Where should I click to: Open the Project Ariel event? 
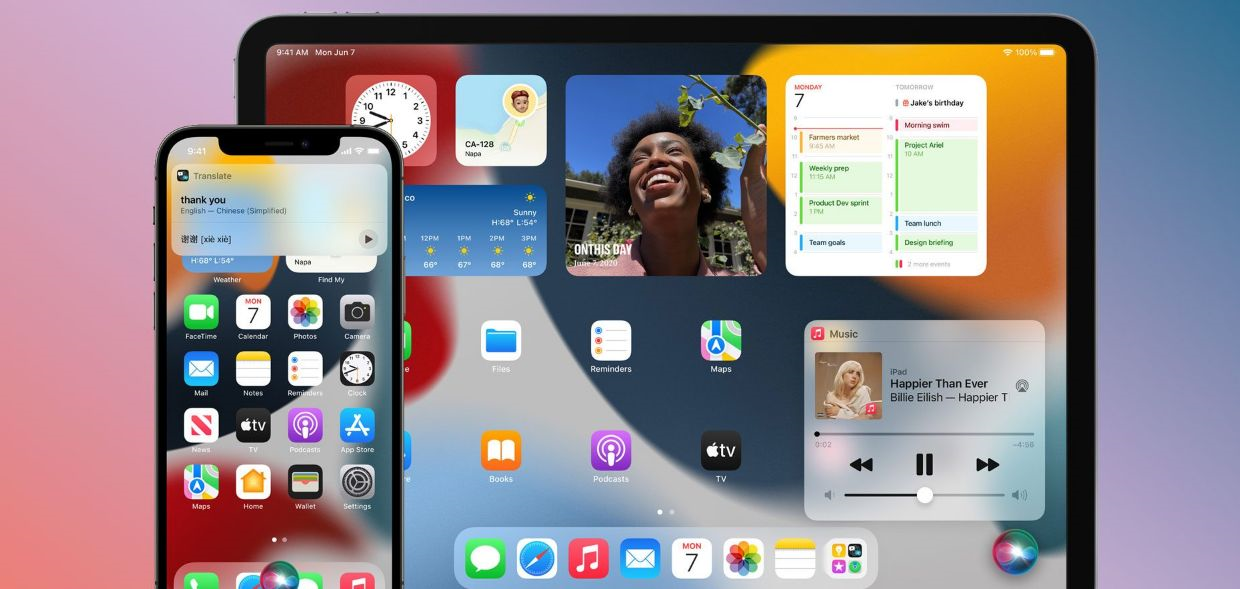936,175
